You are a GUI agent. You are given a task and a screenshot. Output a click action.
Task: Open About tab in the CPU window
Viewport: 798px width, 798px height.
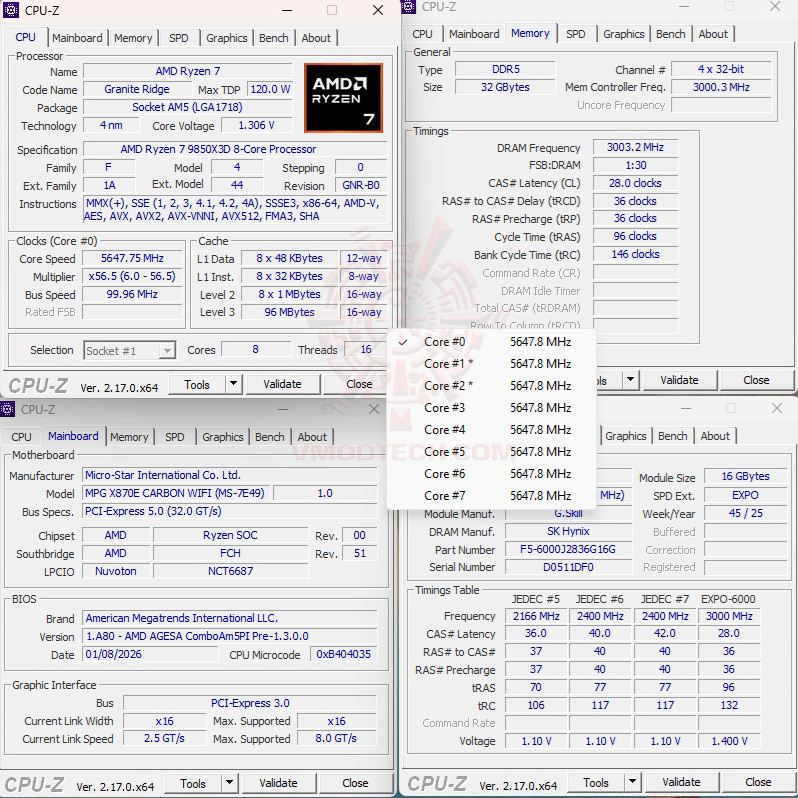[316, 38]
